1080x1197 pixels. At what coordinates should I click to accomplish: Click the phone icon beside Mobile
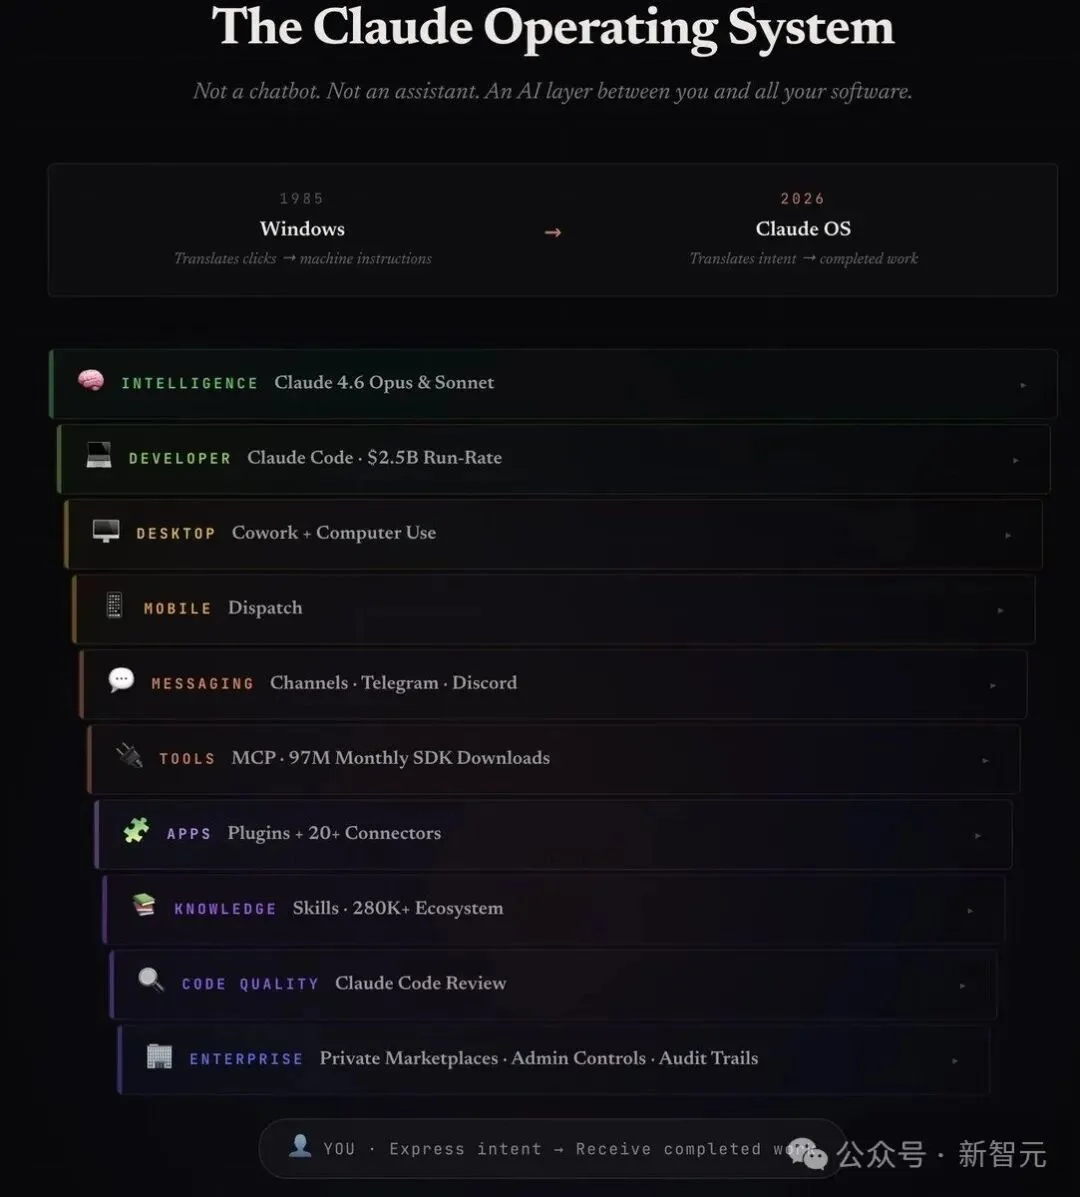click(x=114, y=606)
